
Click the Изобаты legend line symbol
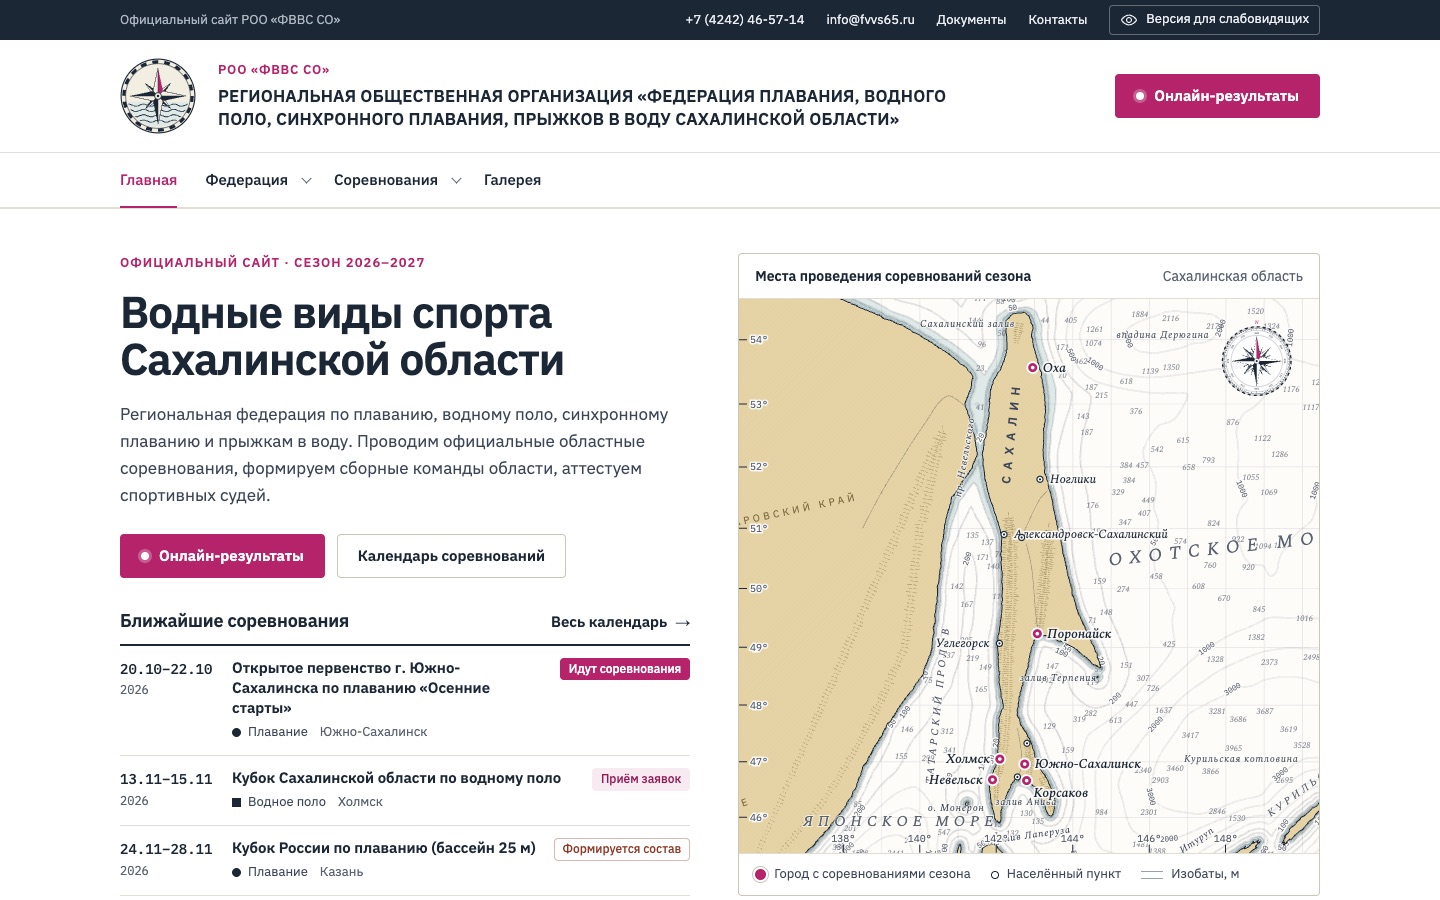pyautogui.click(x=1152, y=874)
